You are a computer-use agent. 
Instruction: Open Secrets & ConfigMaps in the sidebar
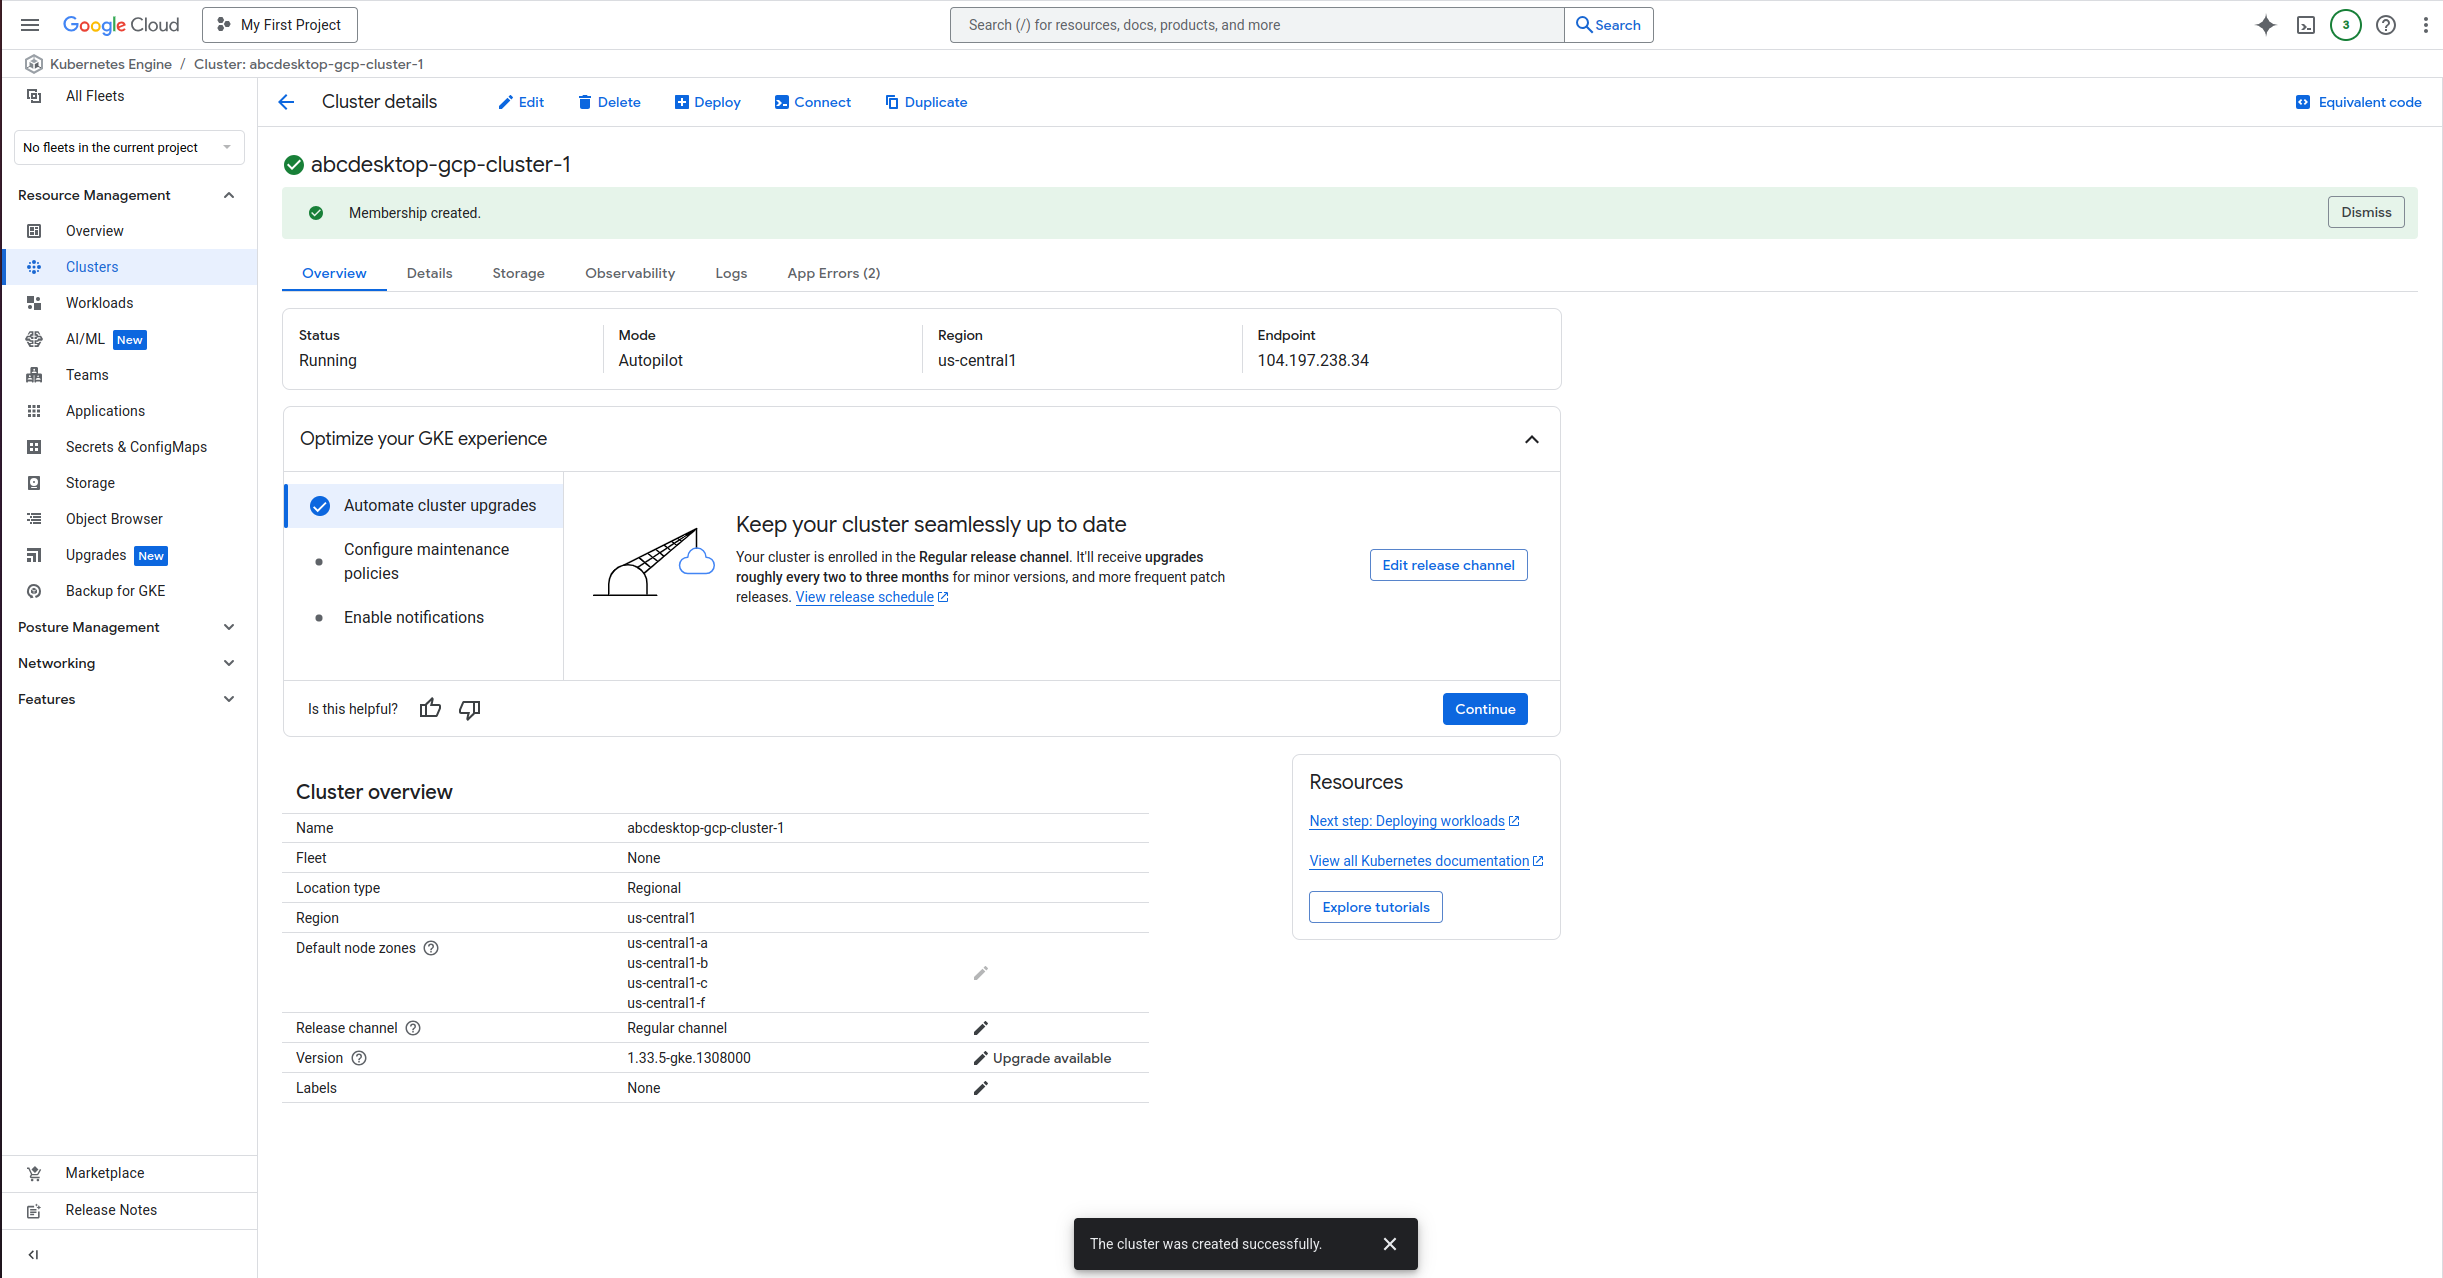130,447
